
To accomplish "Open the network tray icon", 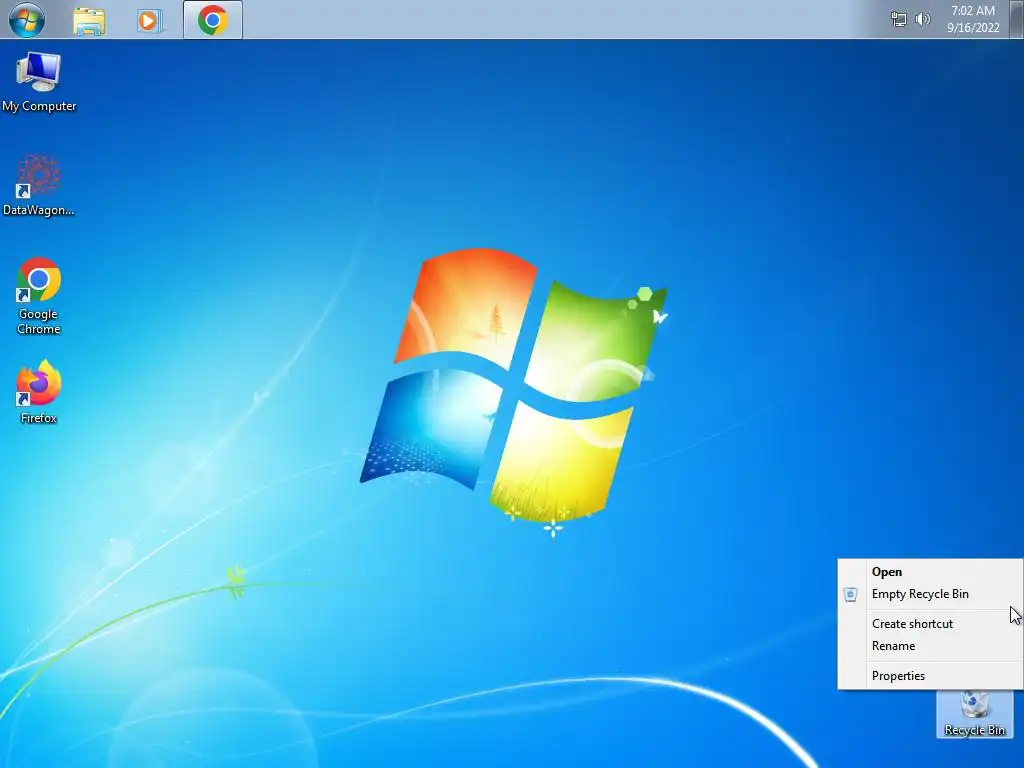I will (899, 20).
